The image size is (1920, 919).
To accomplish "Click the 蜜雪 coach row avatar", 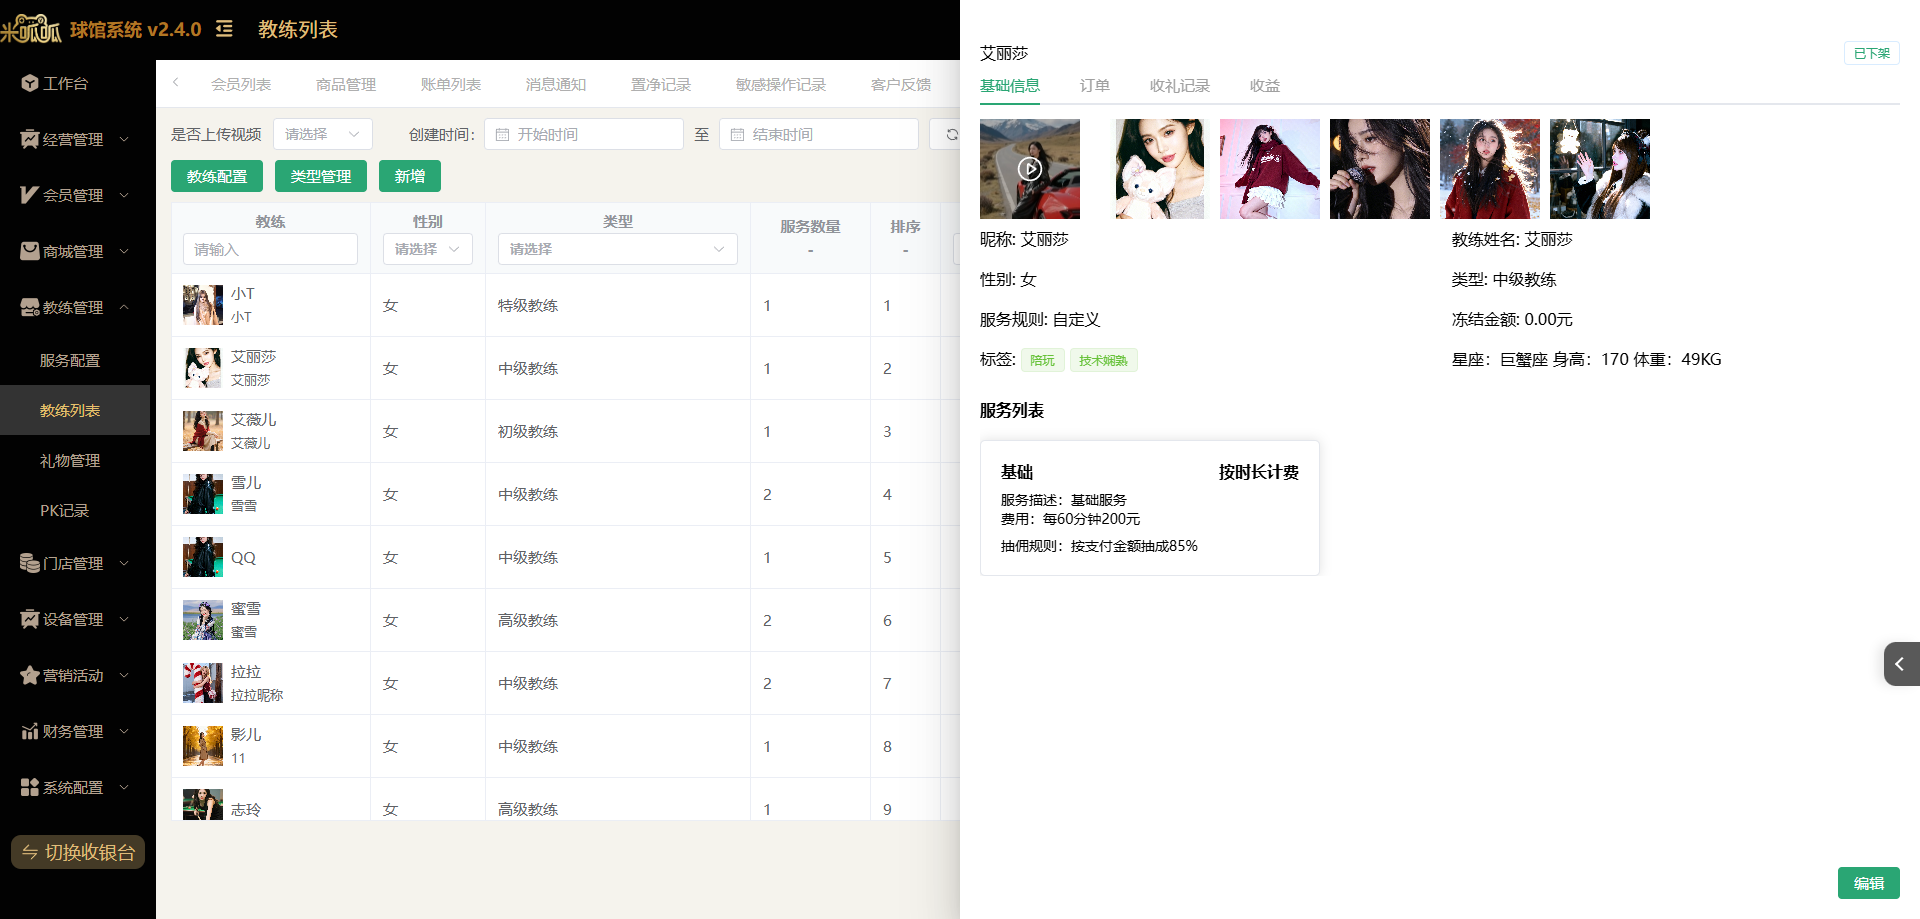I will 203,620.
